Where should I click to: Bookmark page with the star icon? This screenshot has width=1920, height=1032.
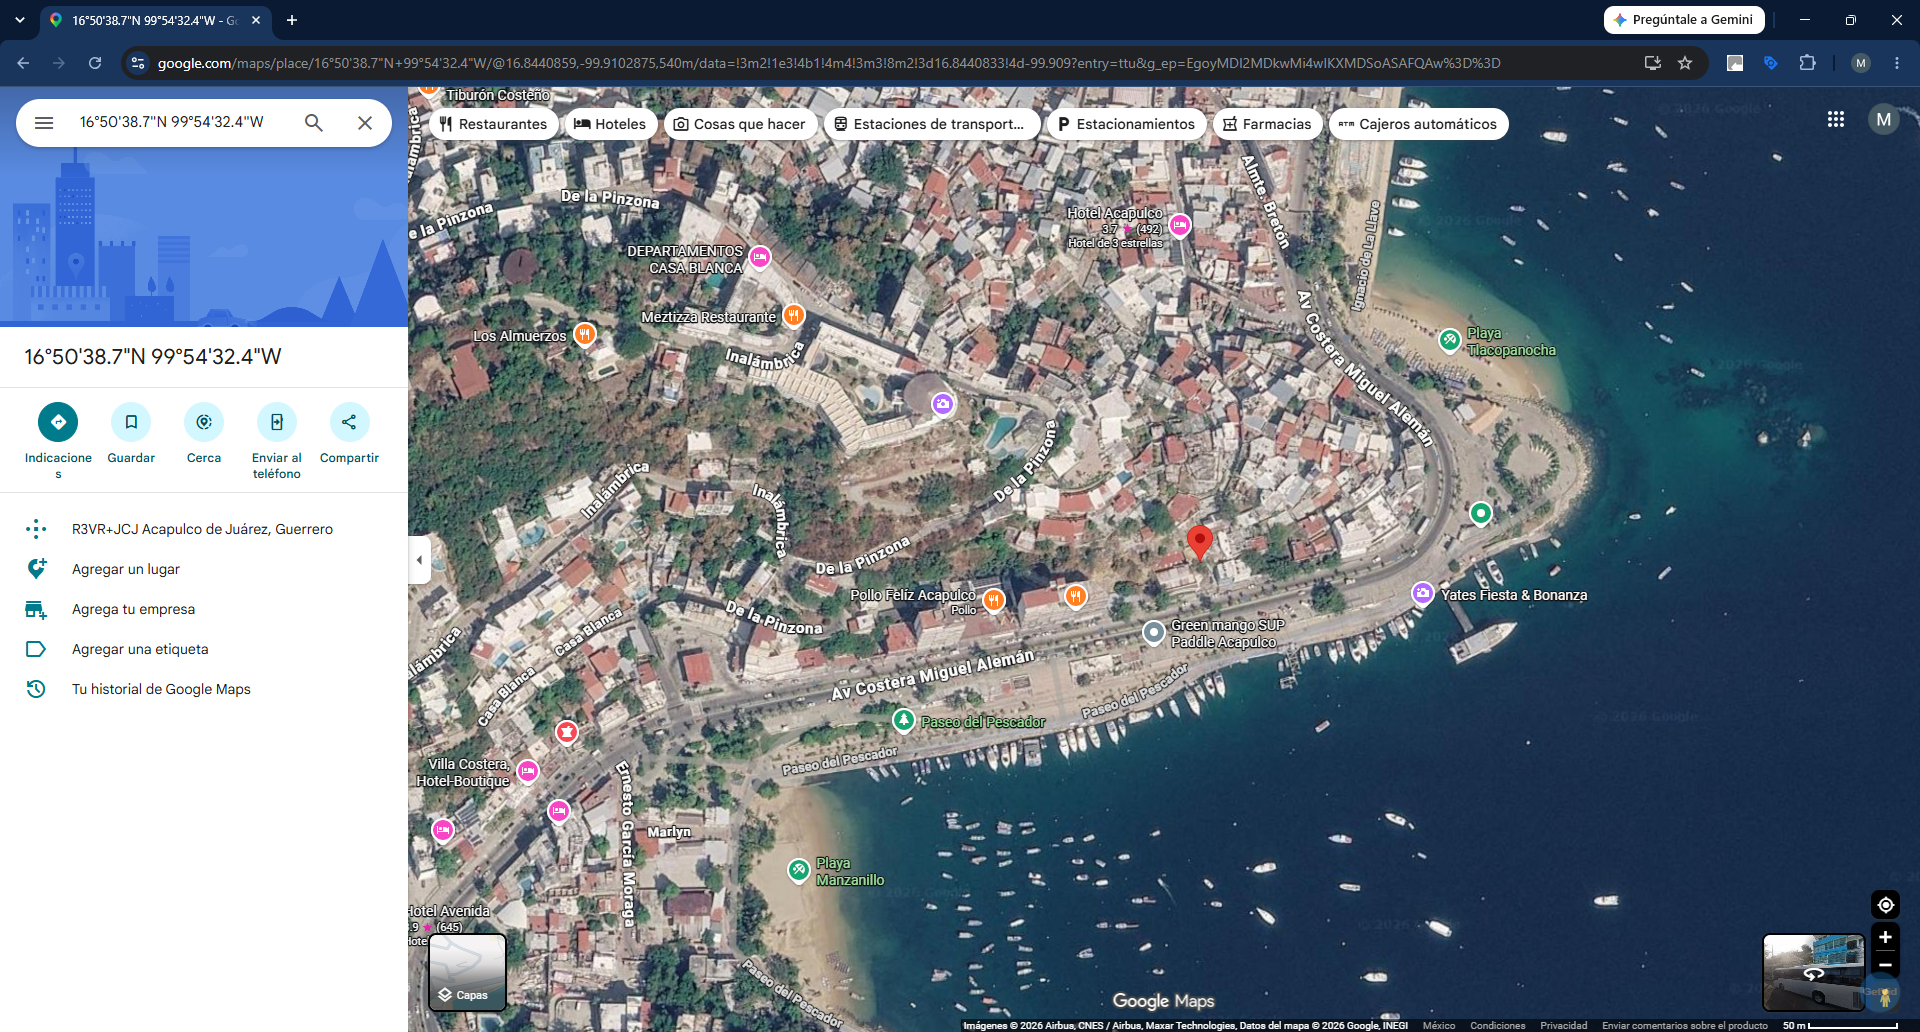pyautogui.click(x=1685, y=63)
